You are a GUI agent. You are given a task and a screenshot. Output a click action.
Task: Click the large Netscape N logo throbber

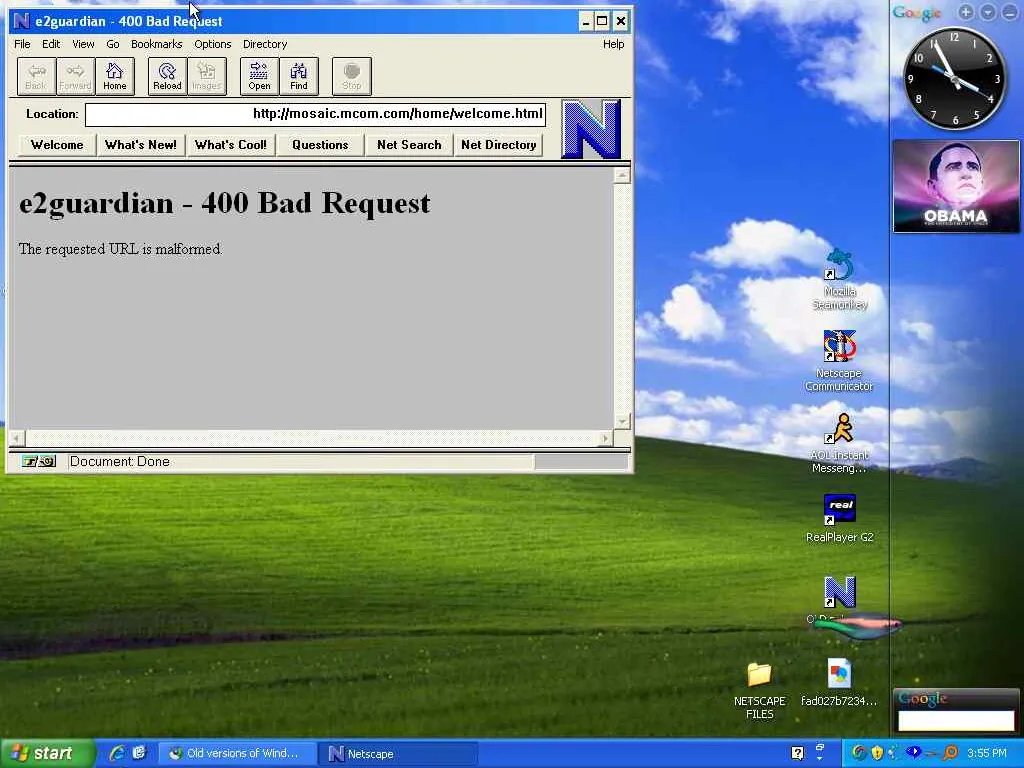(591, 129)
